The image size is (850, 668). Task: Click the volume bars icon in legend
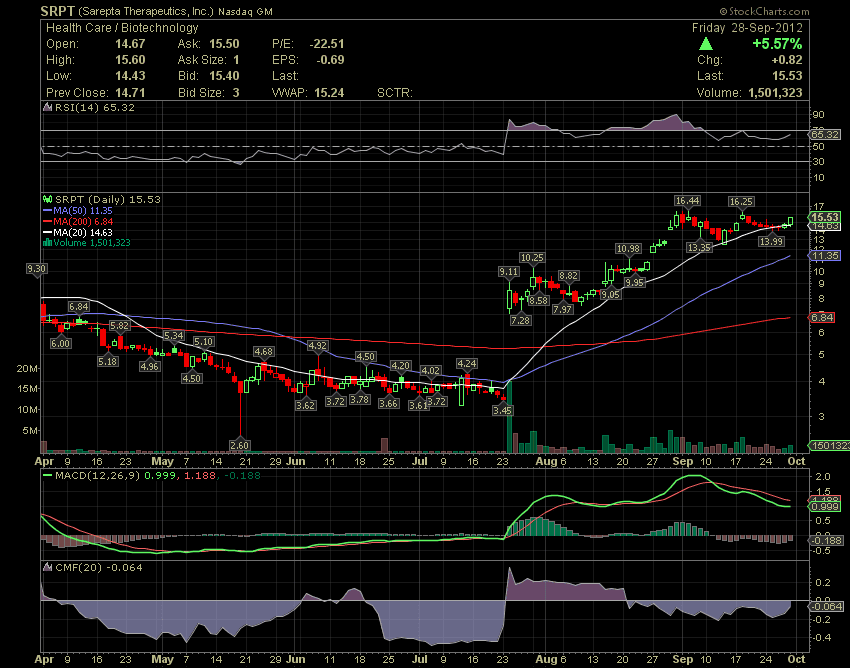tap(48, 243)
